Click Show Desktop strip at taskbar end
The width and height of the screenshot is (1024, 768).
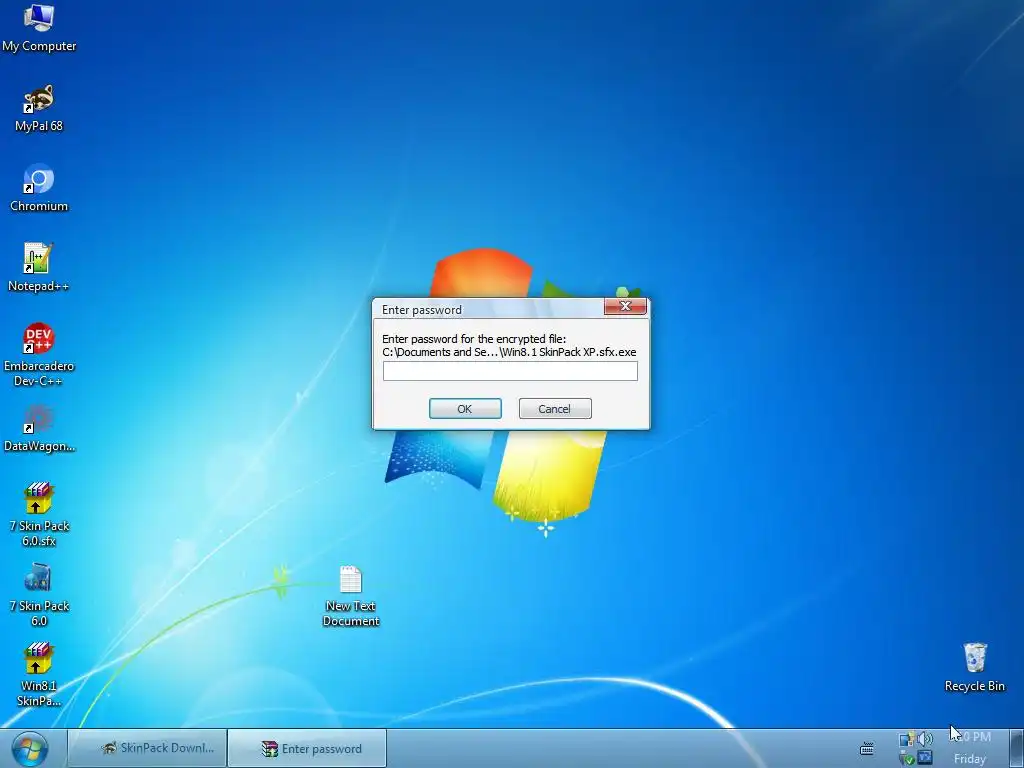pos(1016,749)
